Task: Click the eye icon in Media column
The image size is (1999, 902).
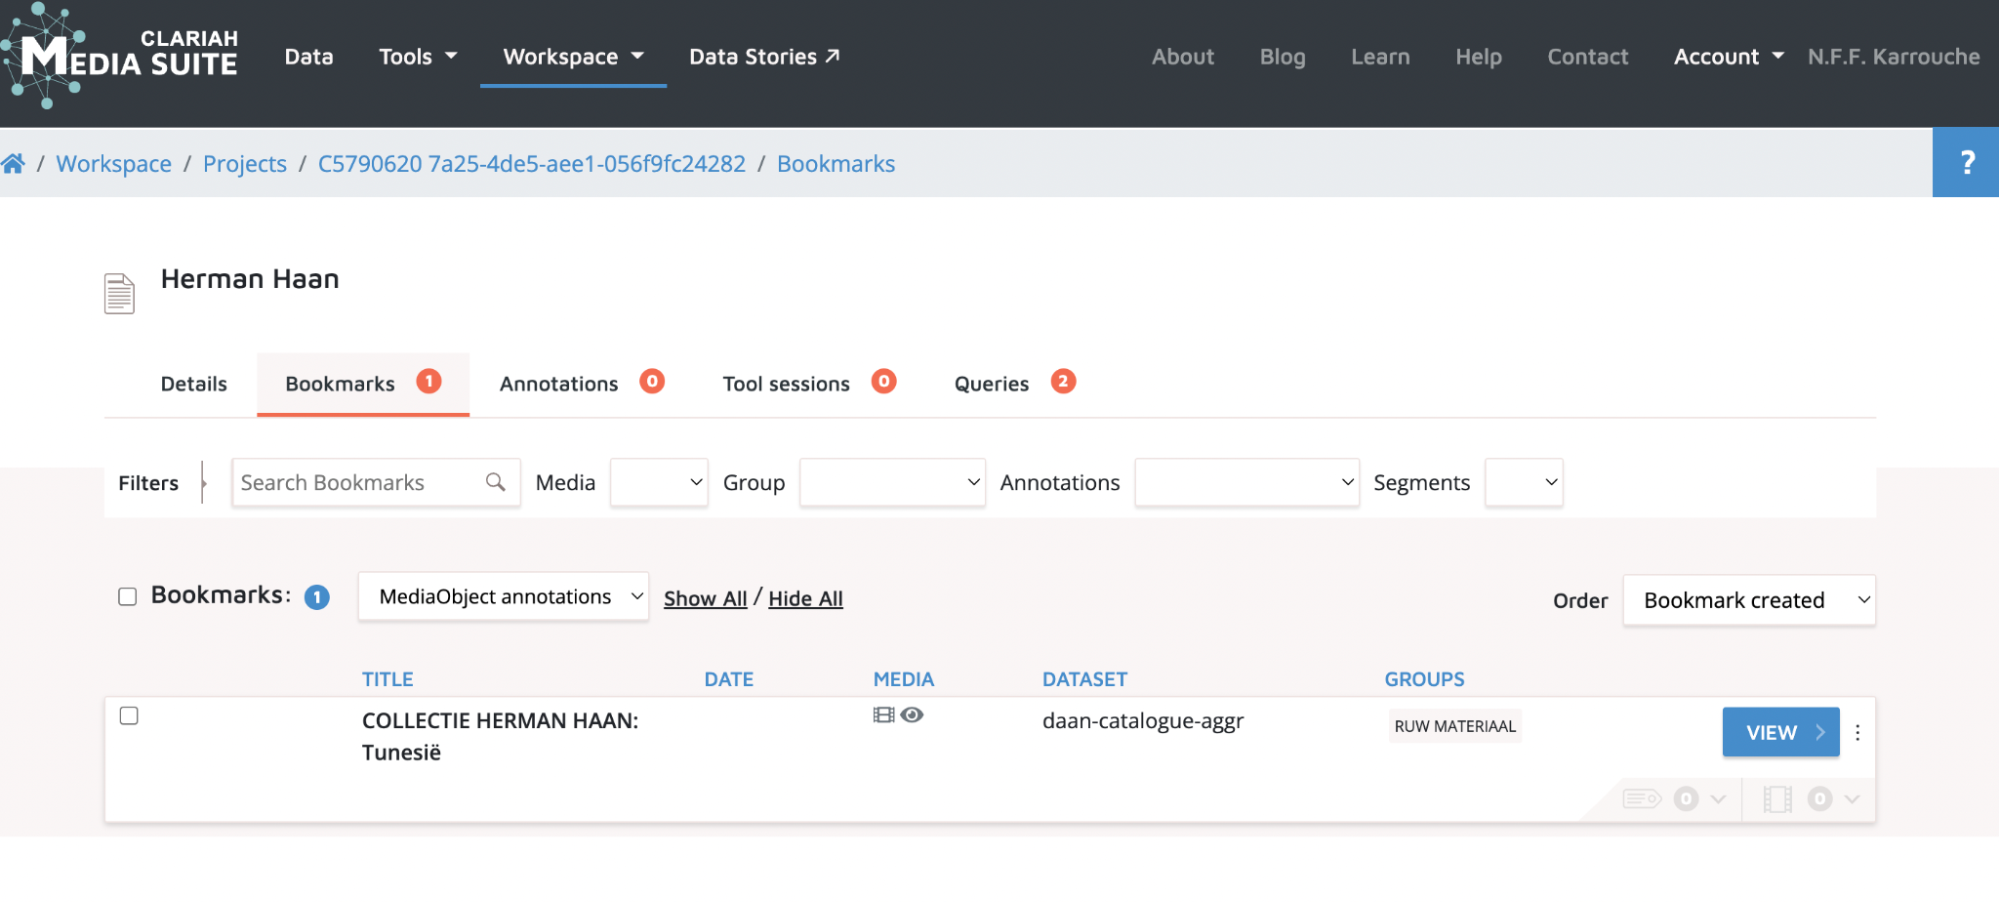Action: (x=912, y=715)
